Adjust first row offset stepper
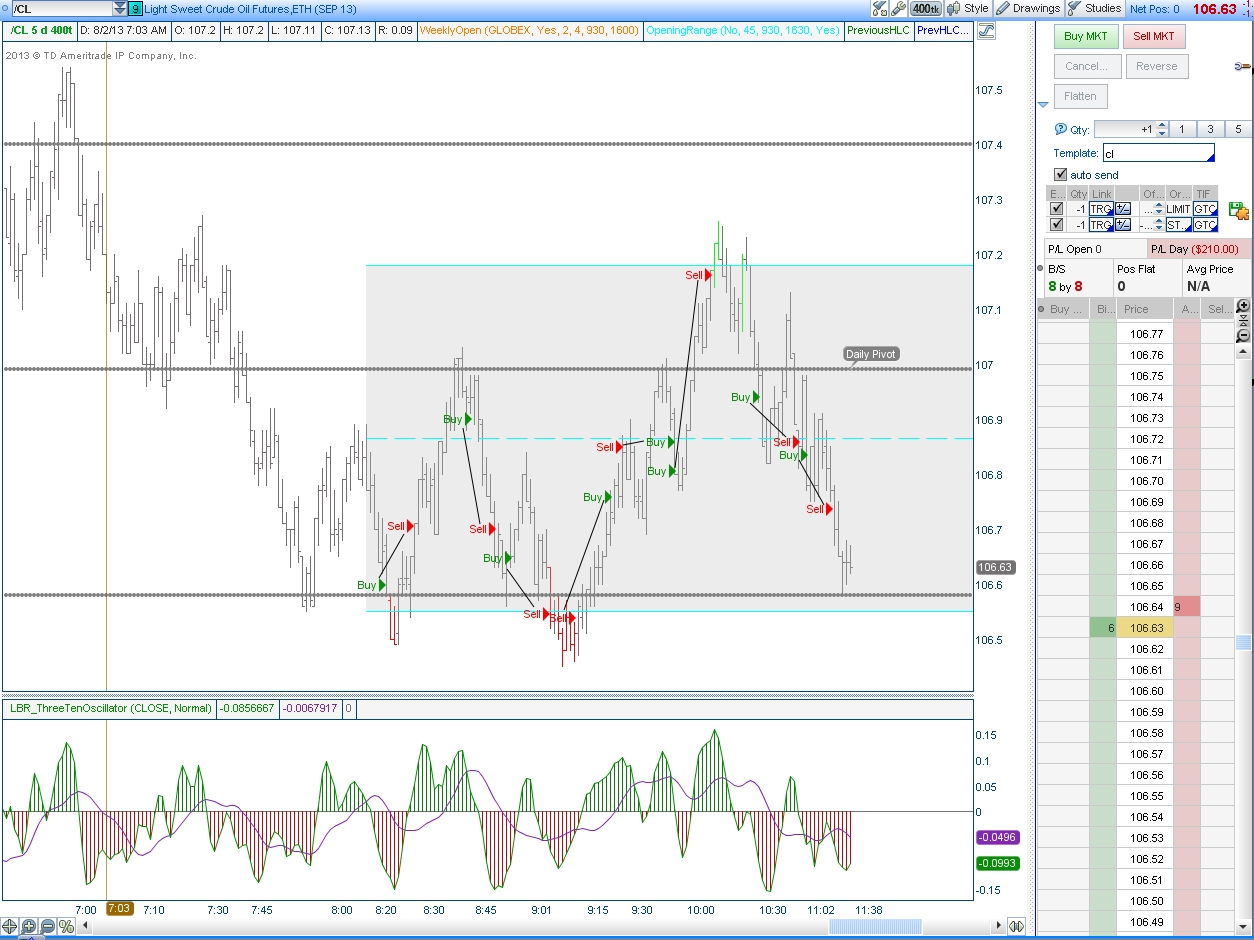The height and width of the screenshot is (940, 1254). coord(1160,209)
